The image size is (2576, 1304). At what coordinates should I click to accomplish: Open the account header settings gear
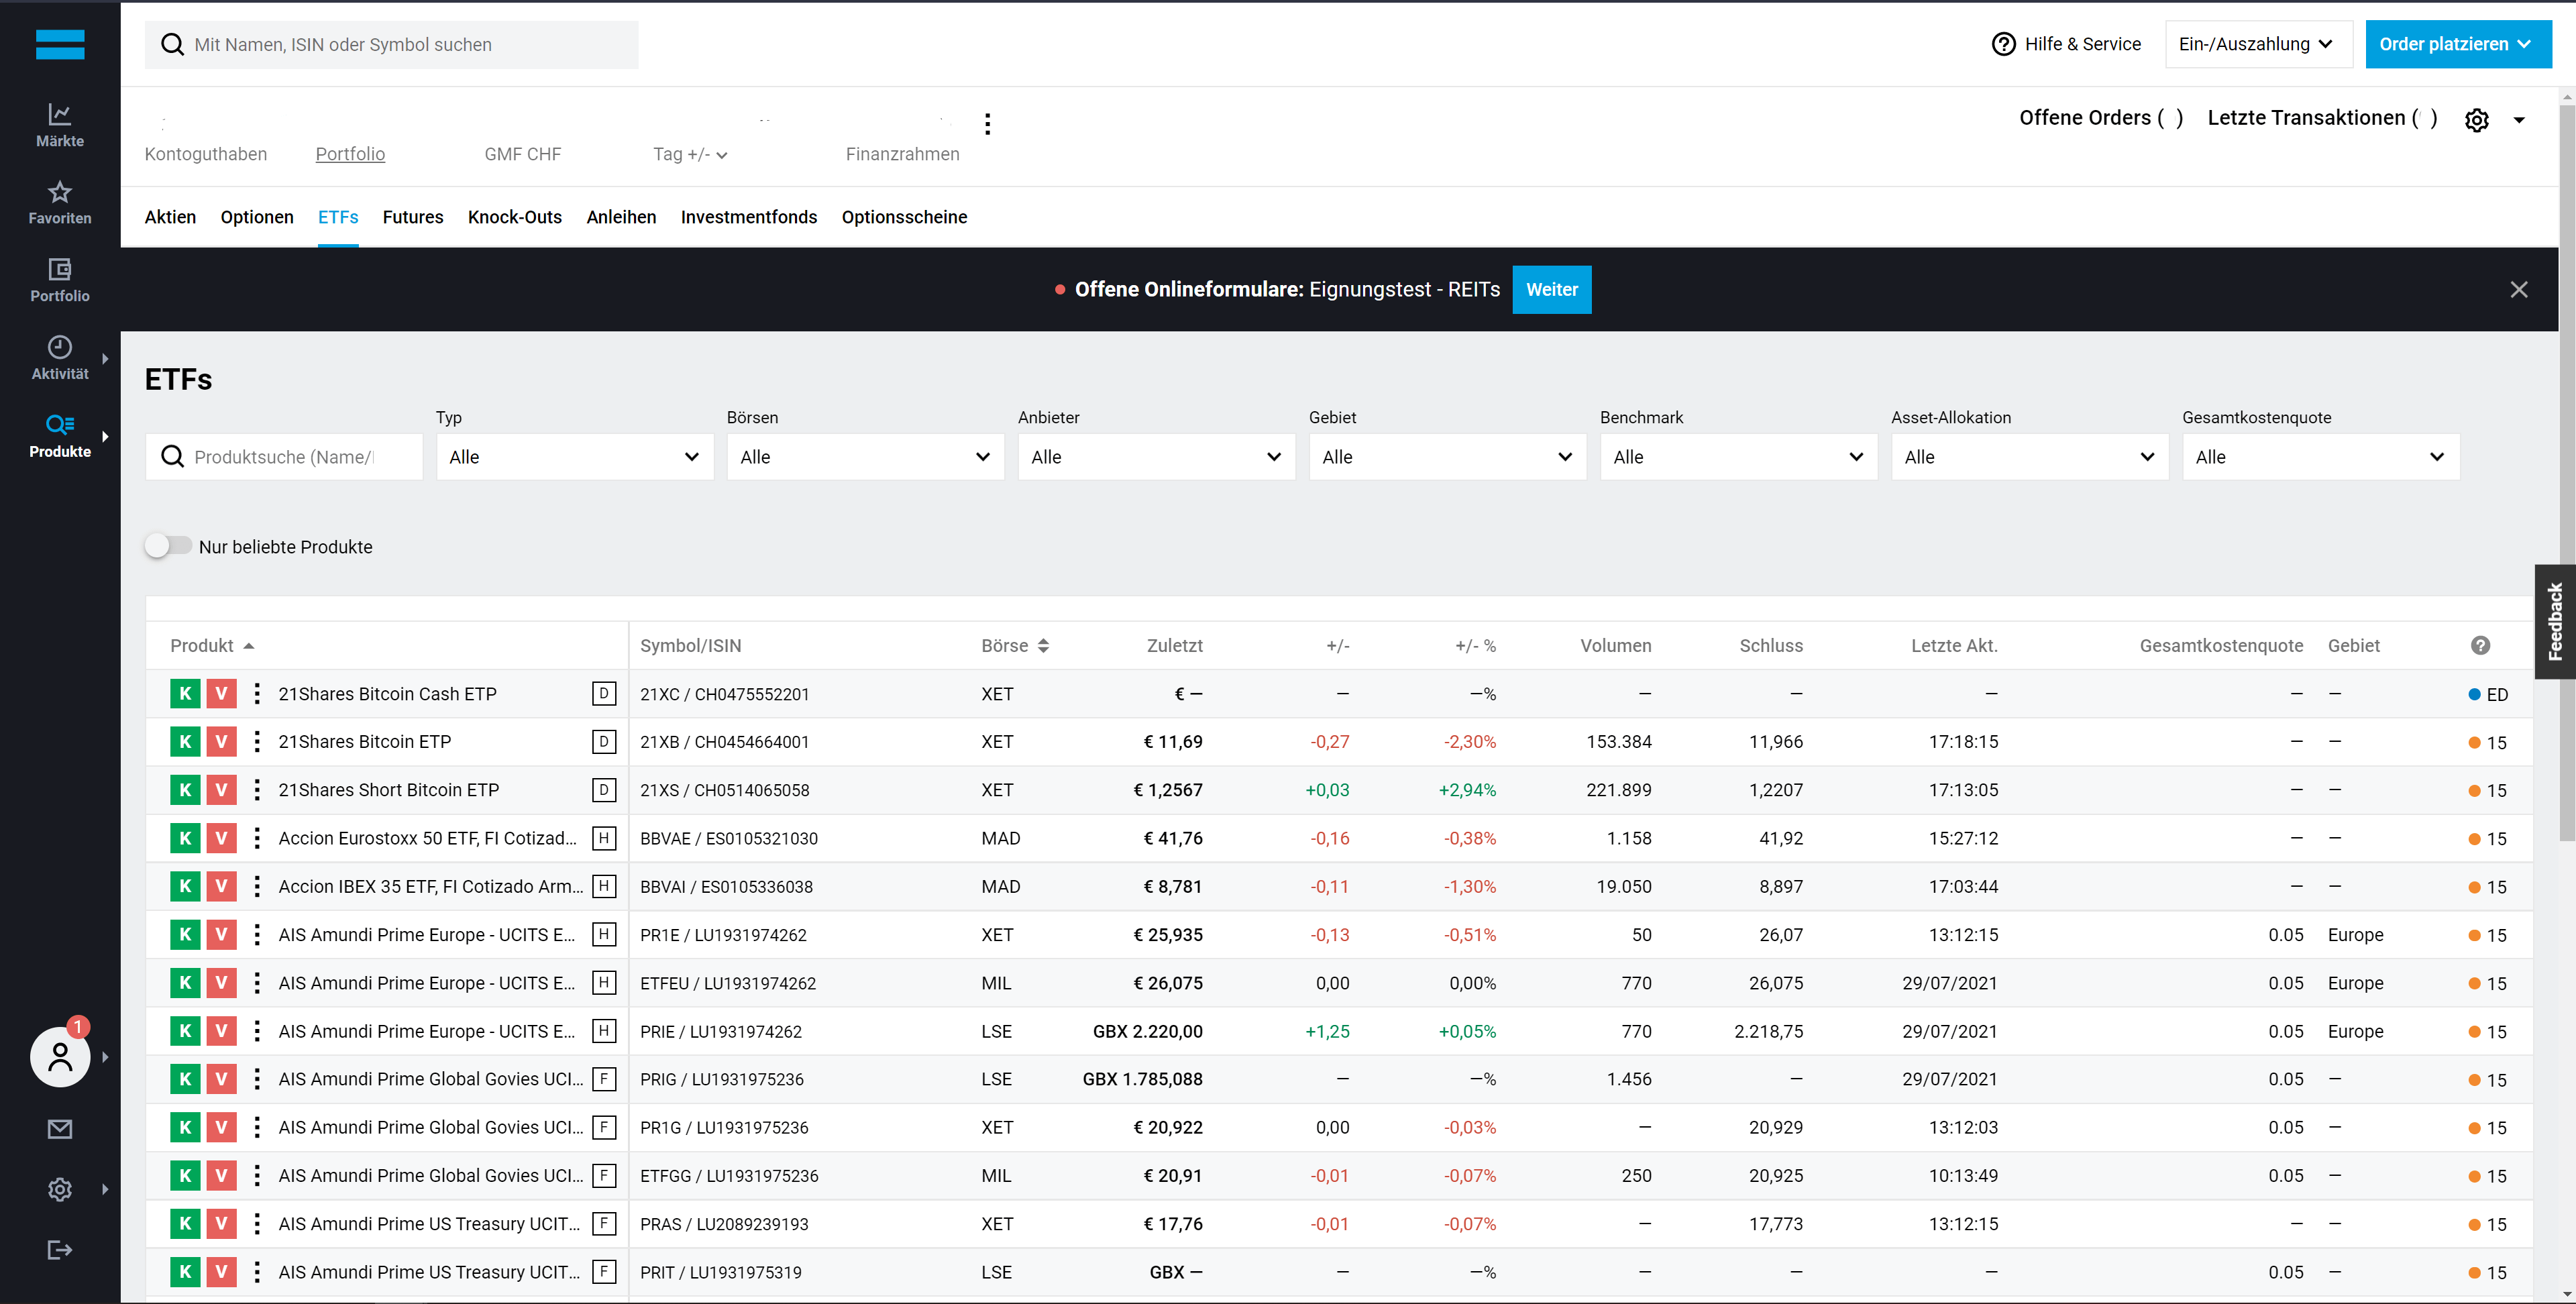[x=2476, y=120]
